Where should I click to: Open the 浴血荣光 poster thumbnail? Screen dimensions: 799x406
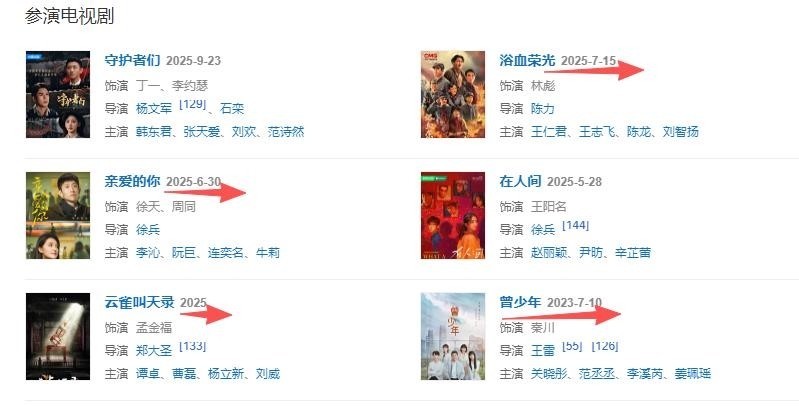point(453,94)
